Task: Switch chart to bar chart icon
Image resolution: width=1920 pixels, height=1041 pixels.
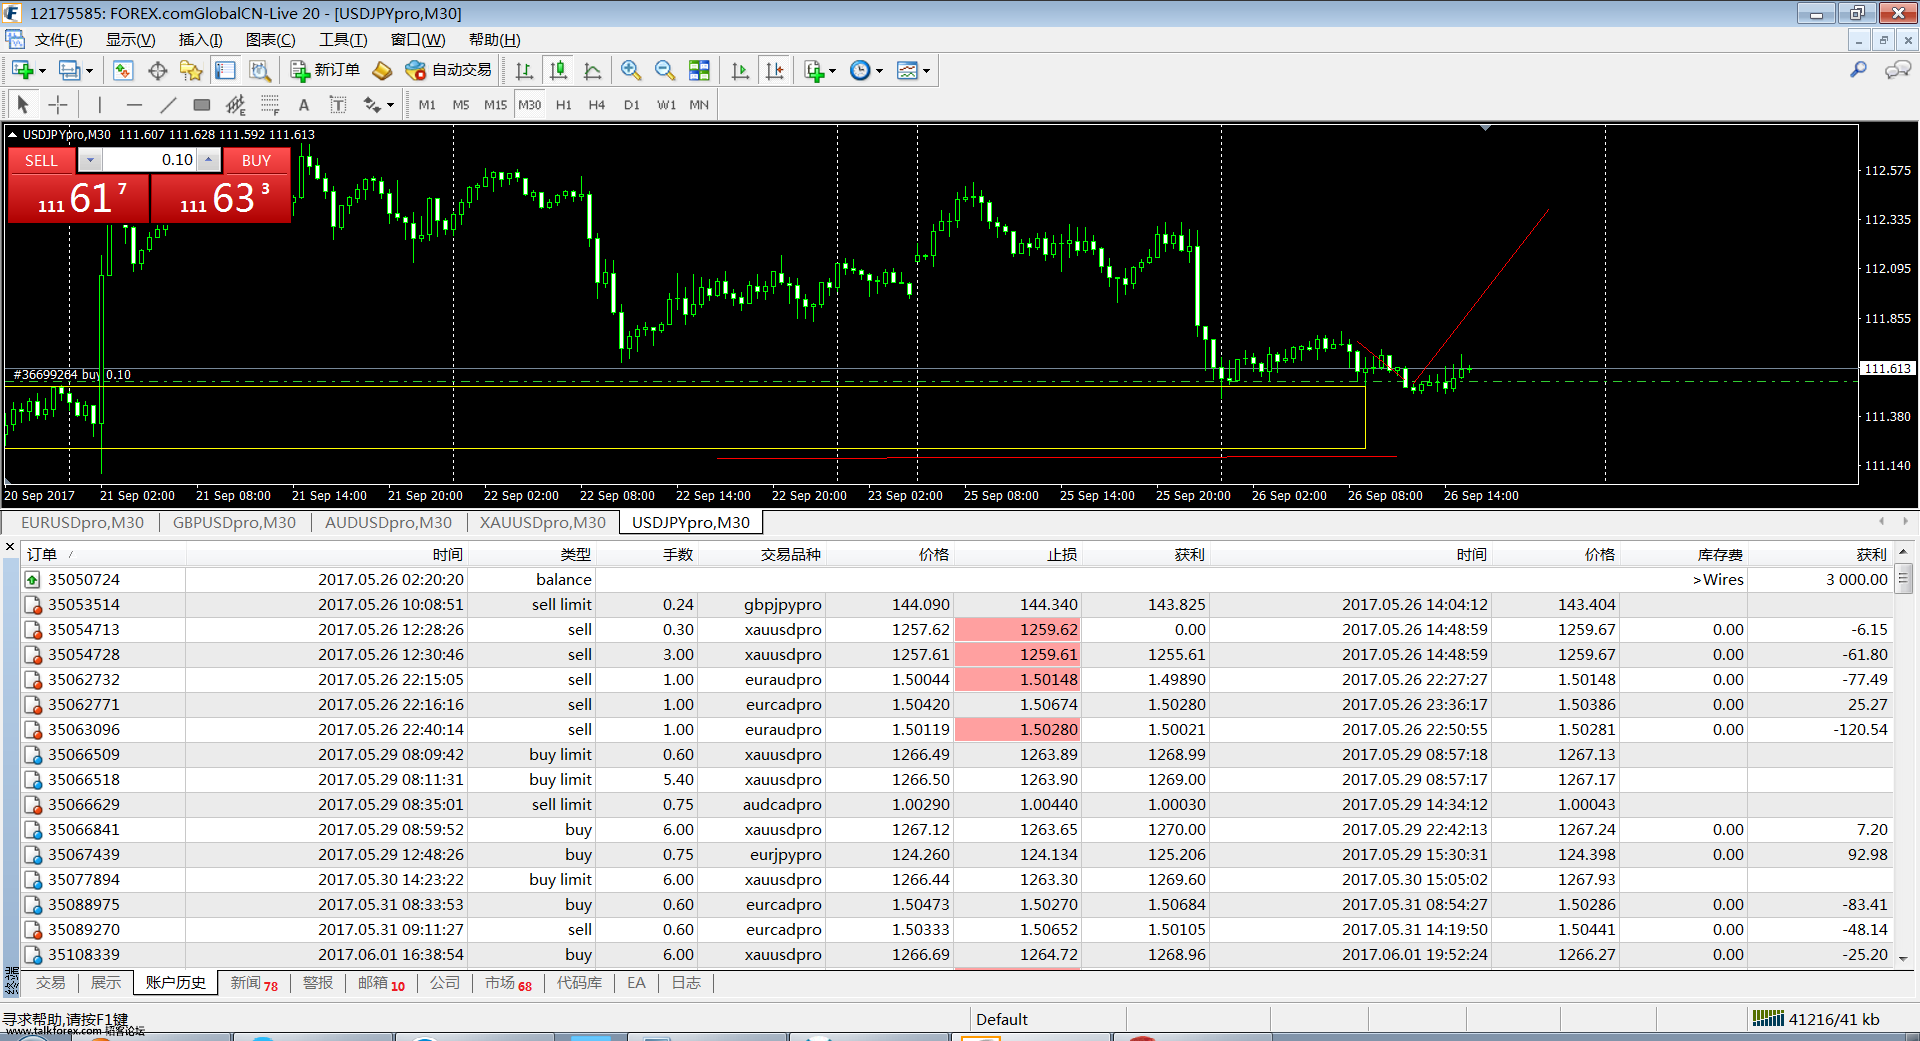Action: (524, 70)
